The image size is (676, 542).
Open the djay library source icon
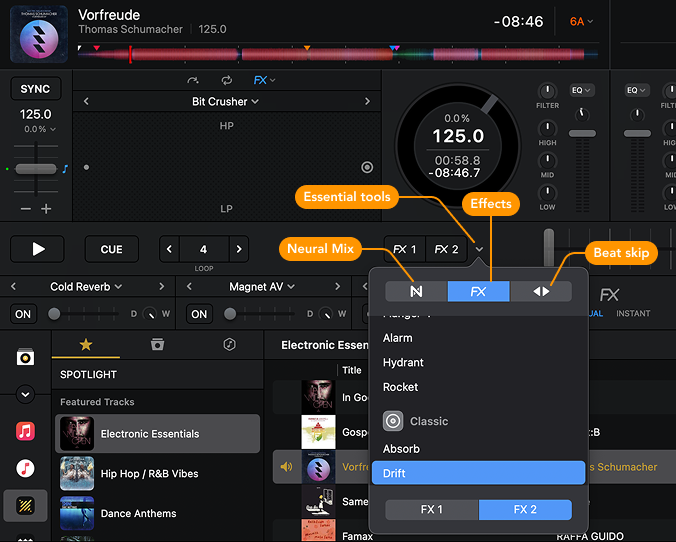[x=25, y=357]
